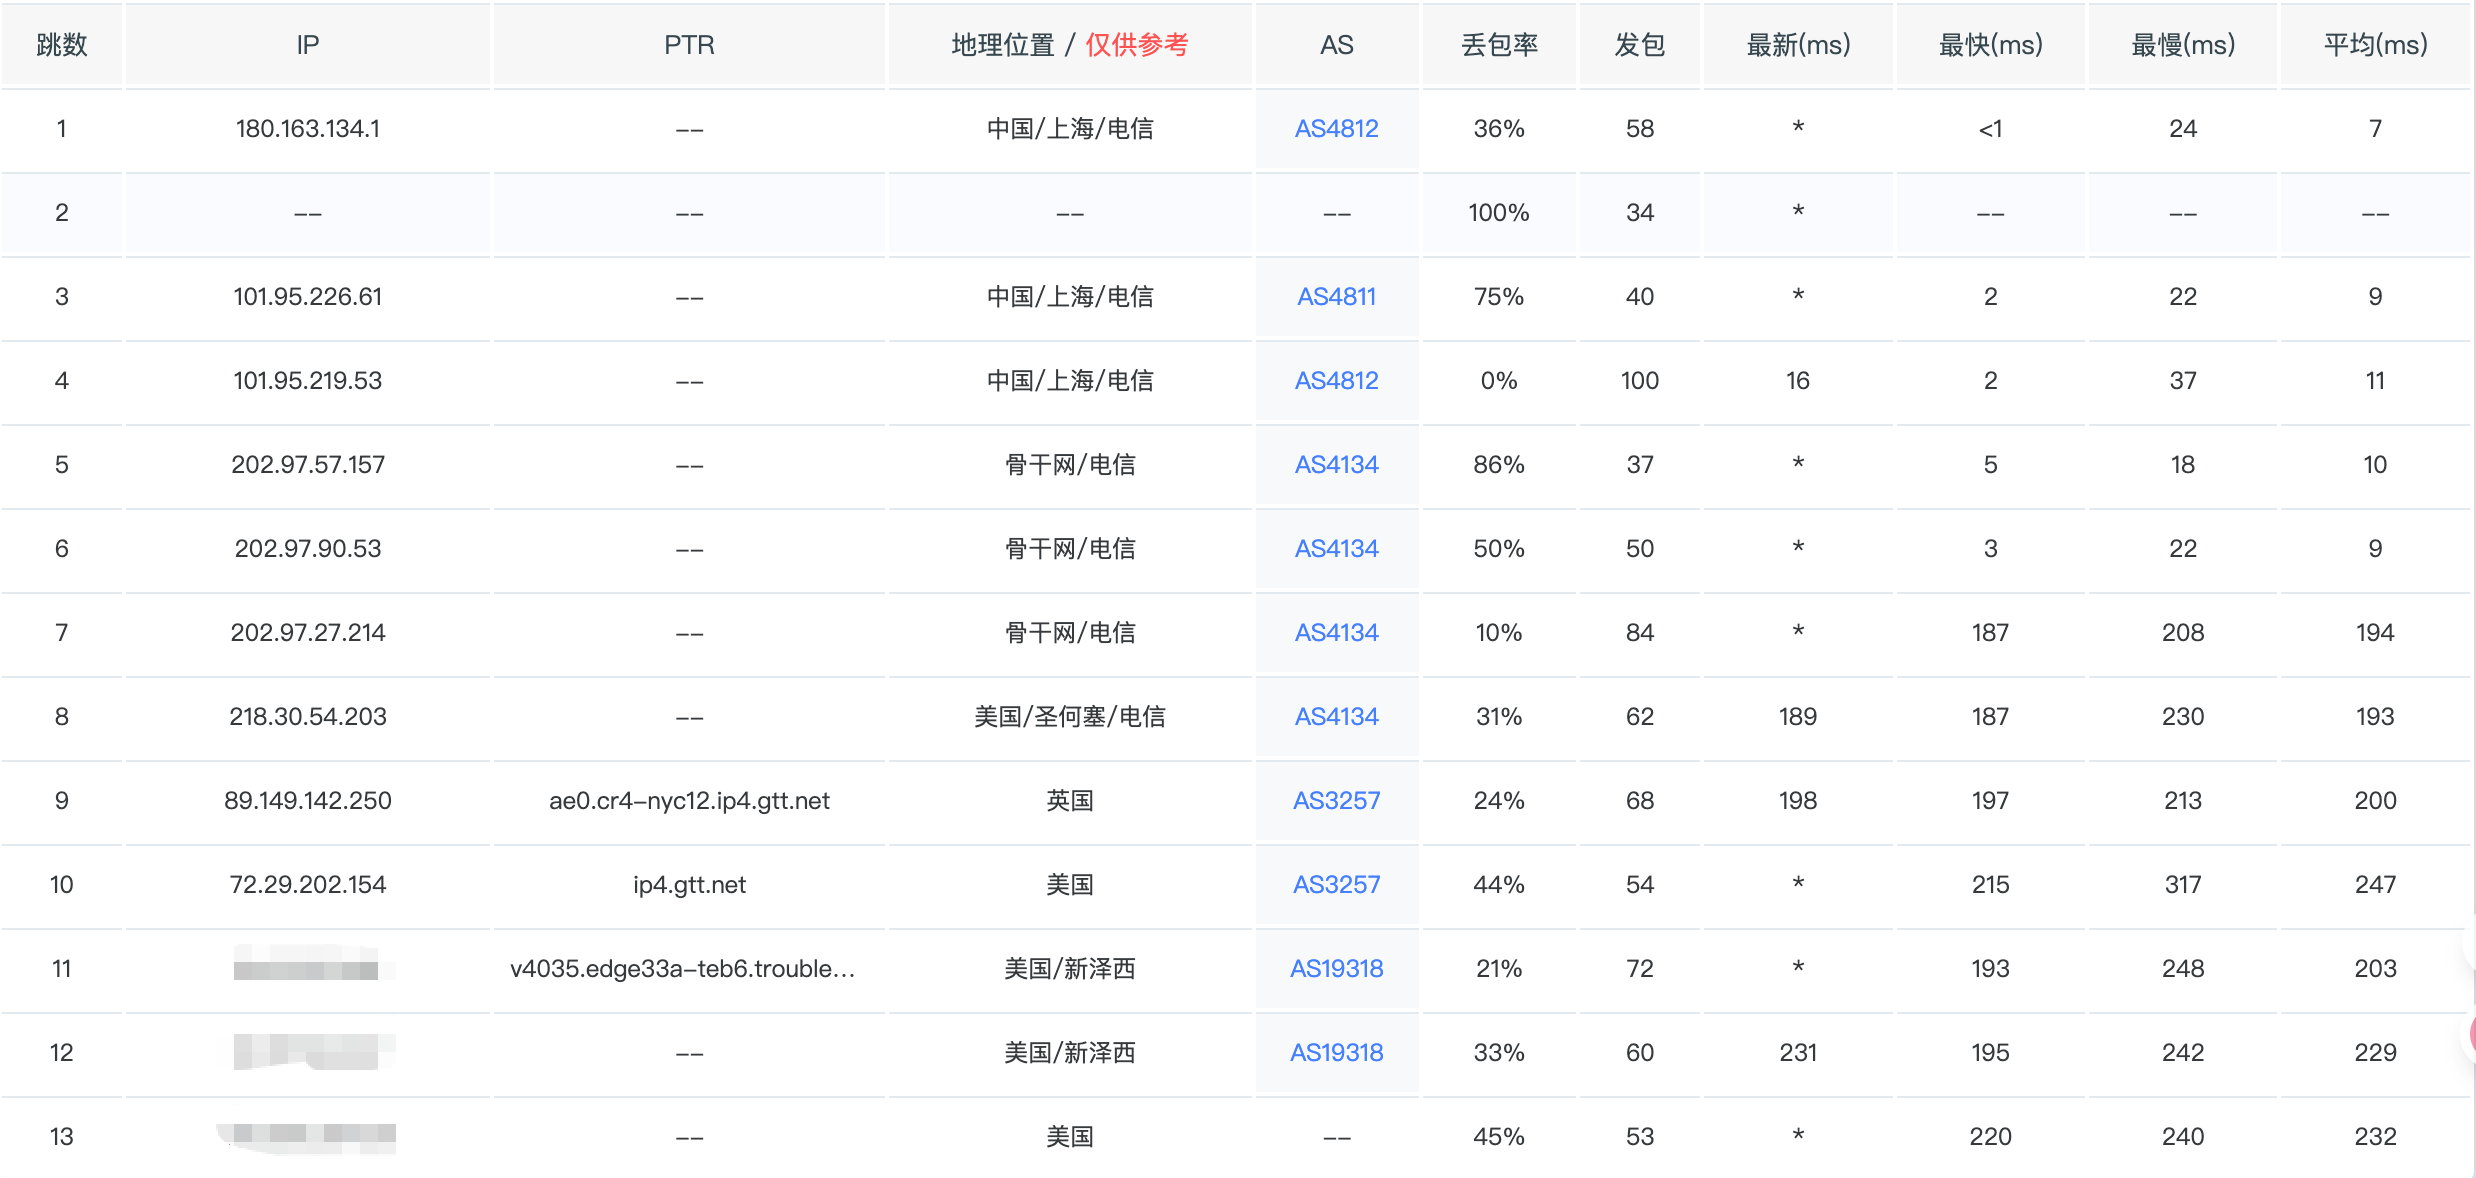2476x1178 pixels.
Task: Click the ae0.cr4-nyc12.ip4.gtt.net PTR cell
Action: click(689, 801)
